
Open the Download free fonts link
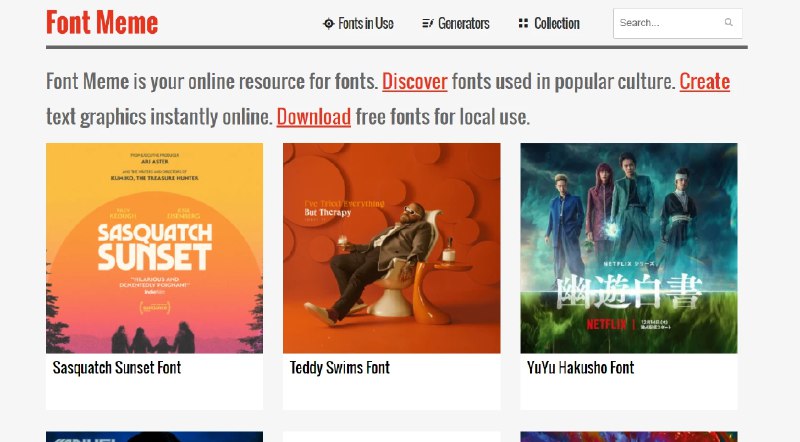click(313, 117)
